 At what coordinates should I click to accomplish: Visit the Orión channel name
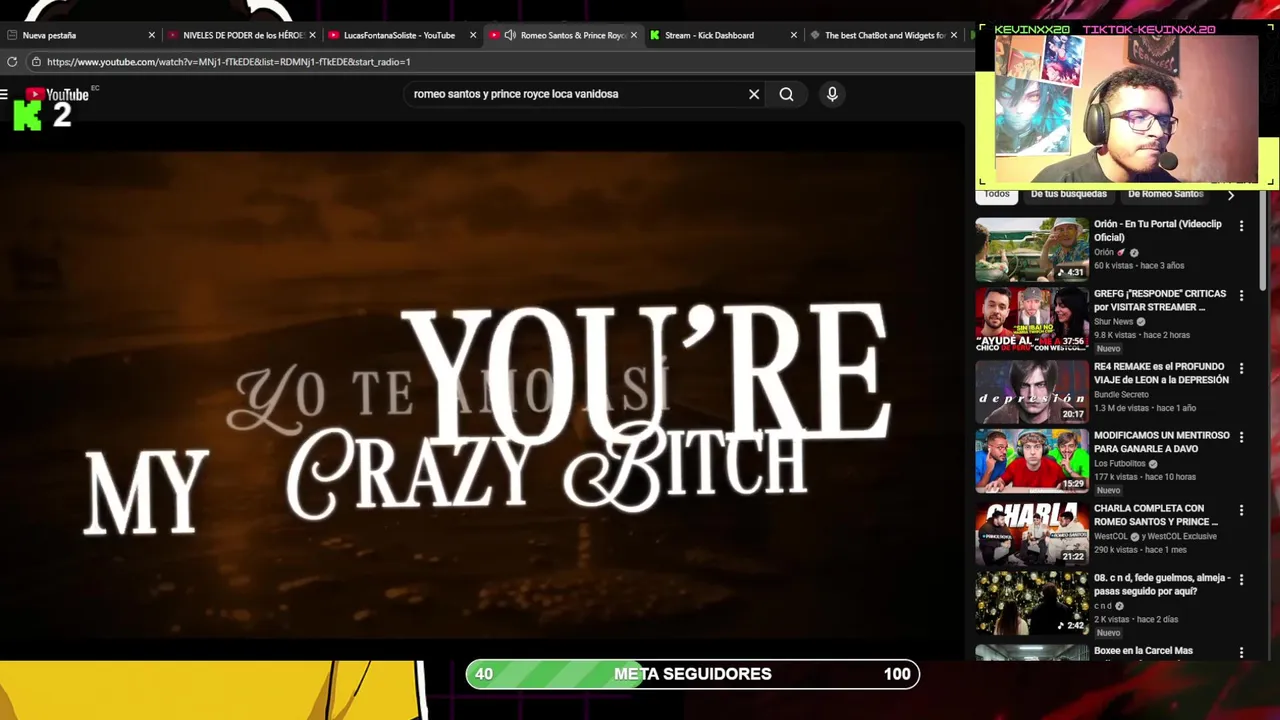coord(1104,253)
